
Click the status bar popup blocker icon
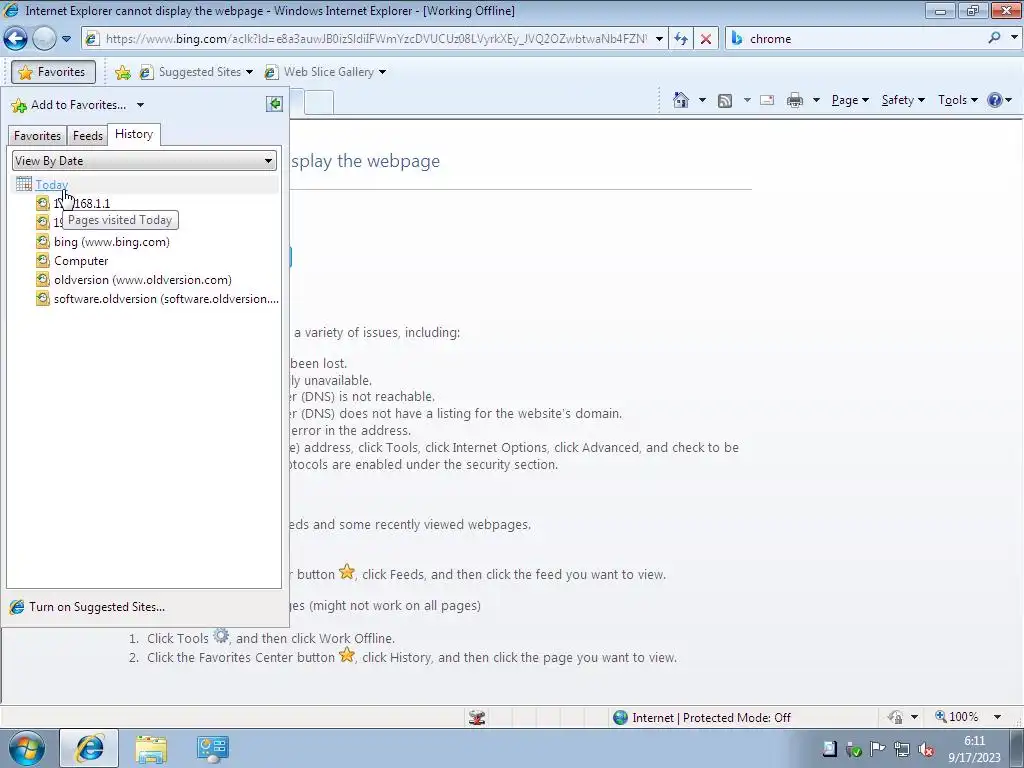477,718
